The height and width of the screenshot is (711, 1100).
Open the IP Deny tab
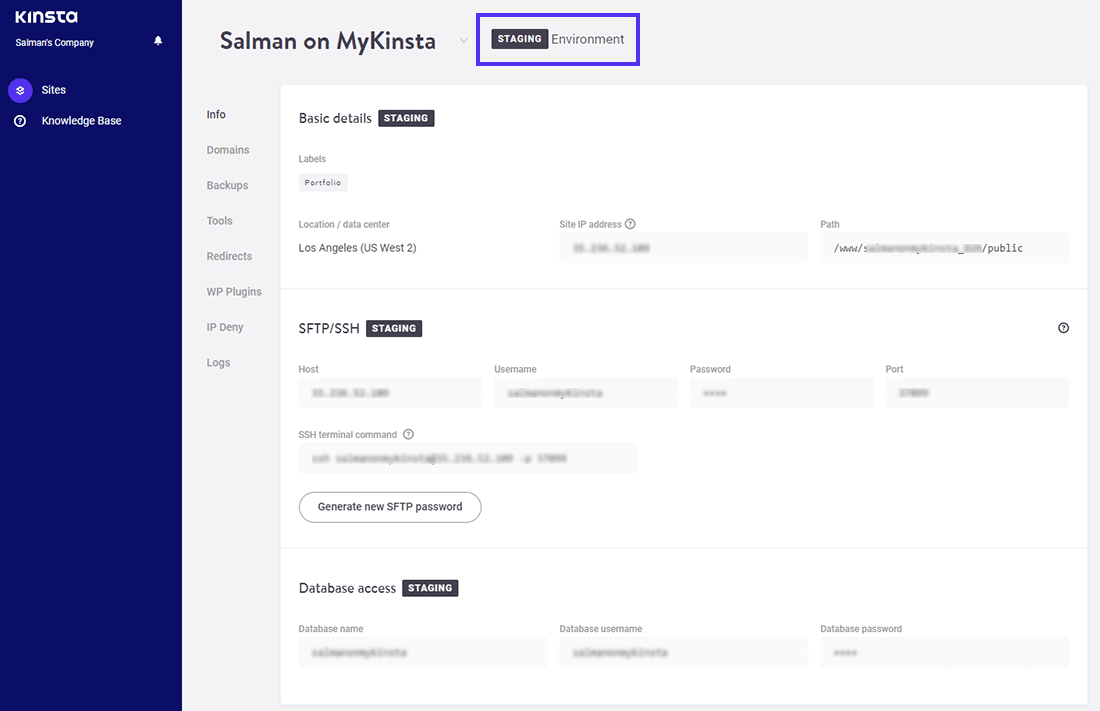coord(225,327)
